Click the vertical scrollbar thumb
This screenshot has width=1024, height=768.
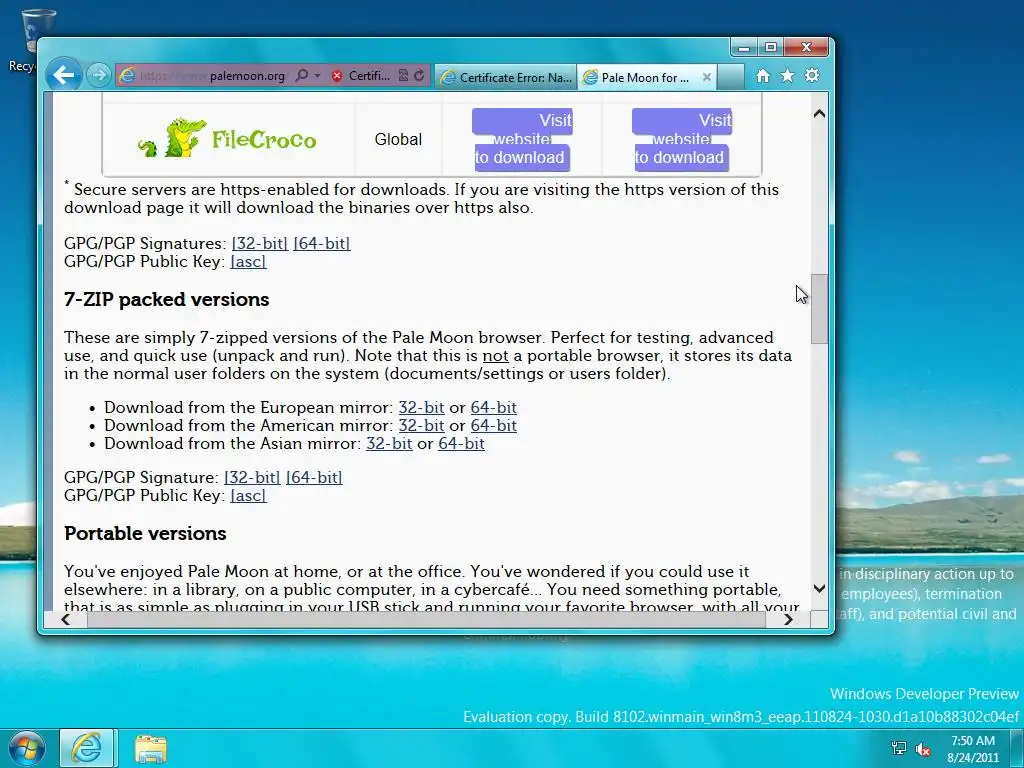[819, 309]
